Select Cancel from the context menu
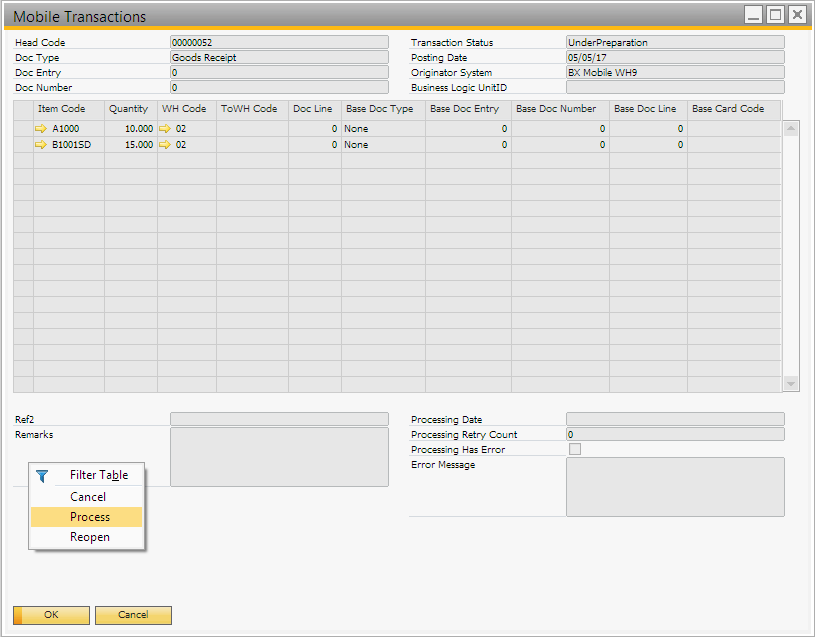 coord(88,497)
